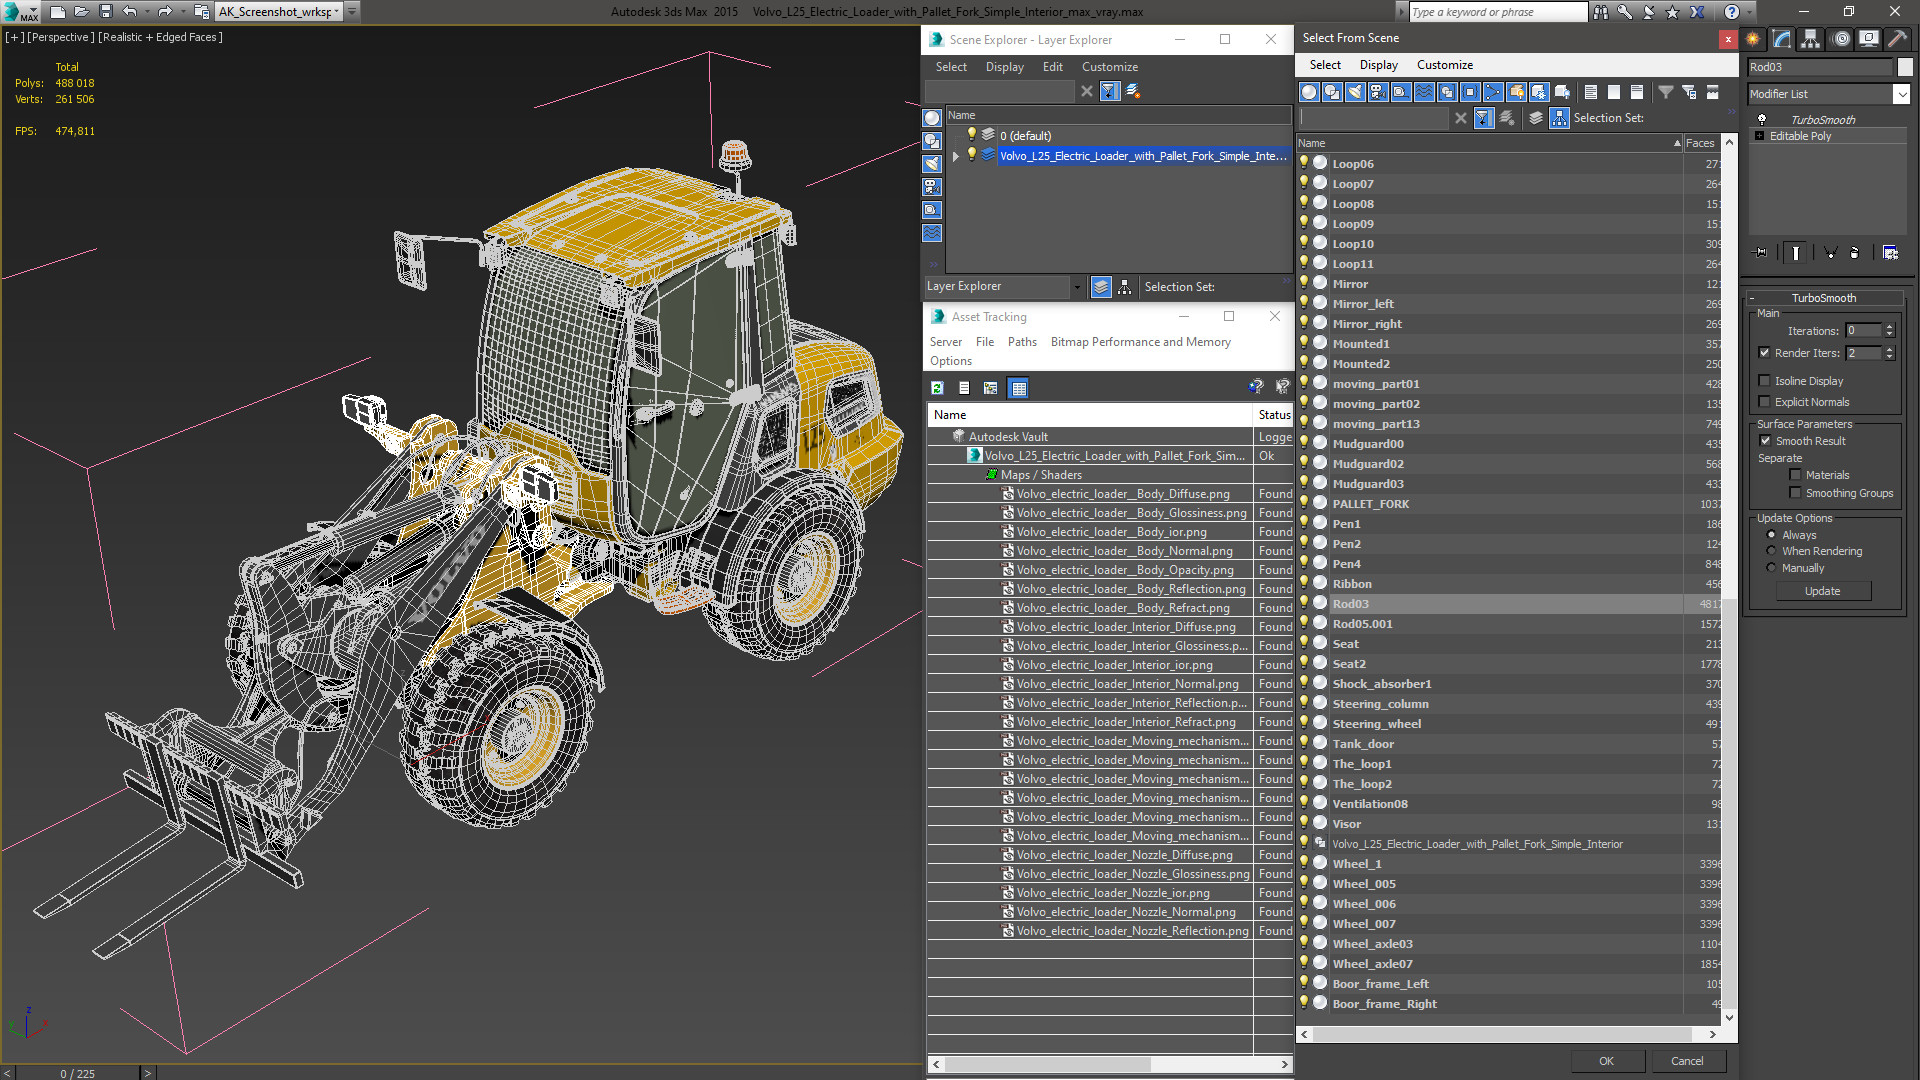Open the 3ds Max application menu logo
The width and height of the screenshot is (1920, 1080).
pos(20,12)
